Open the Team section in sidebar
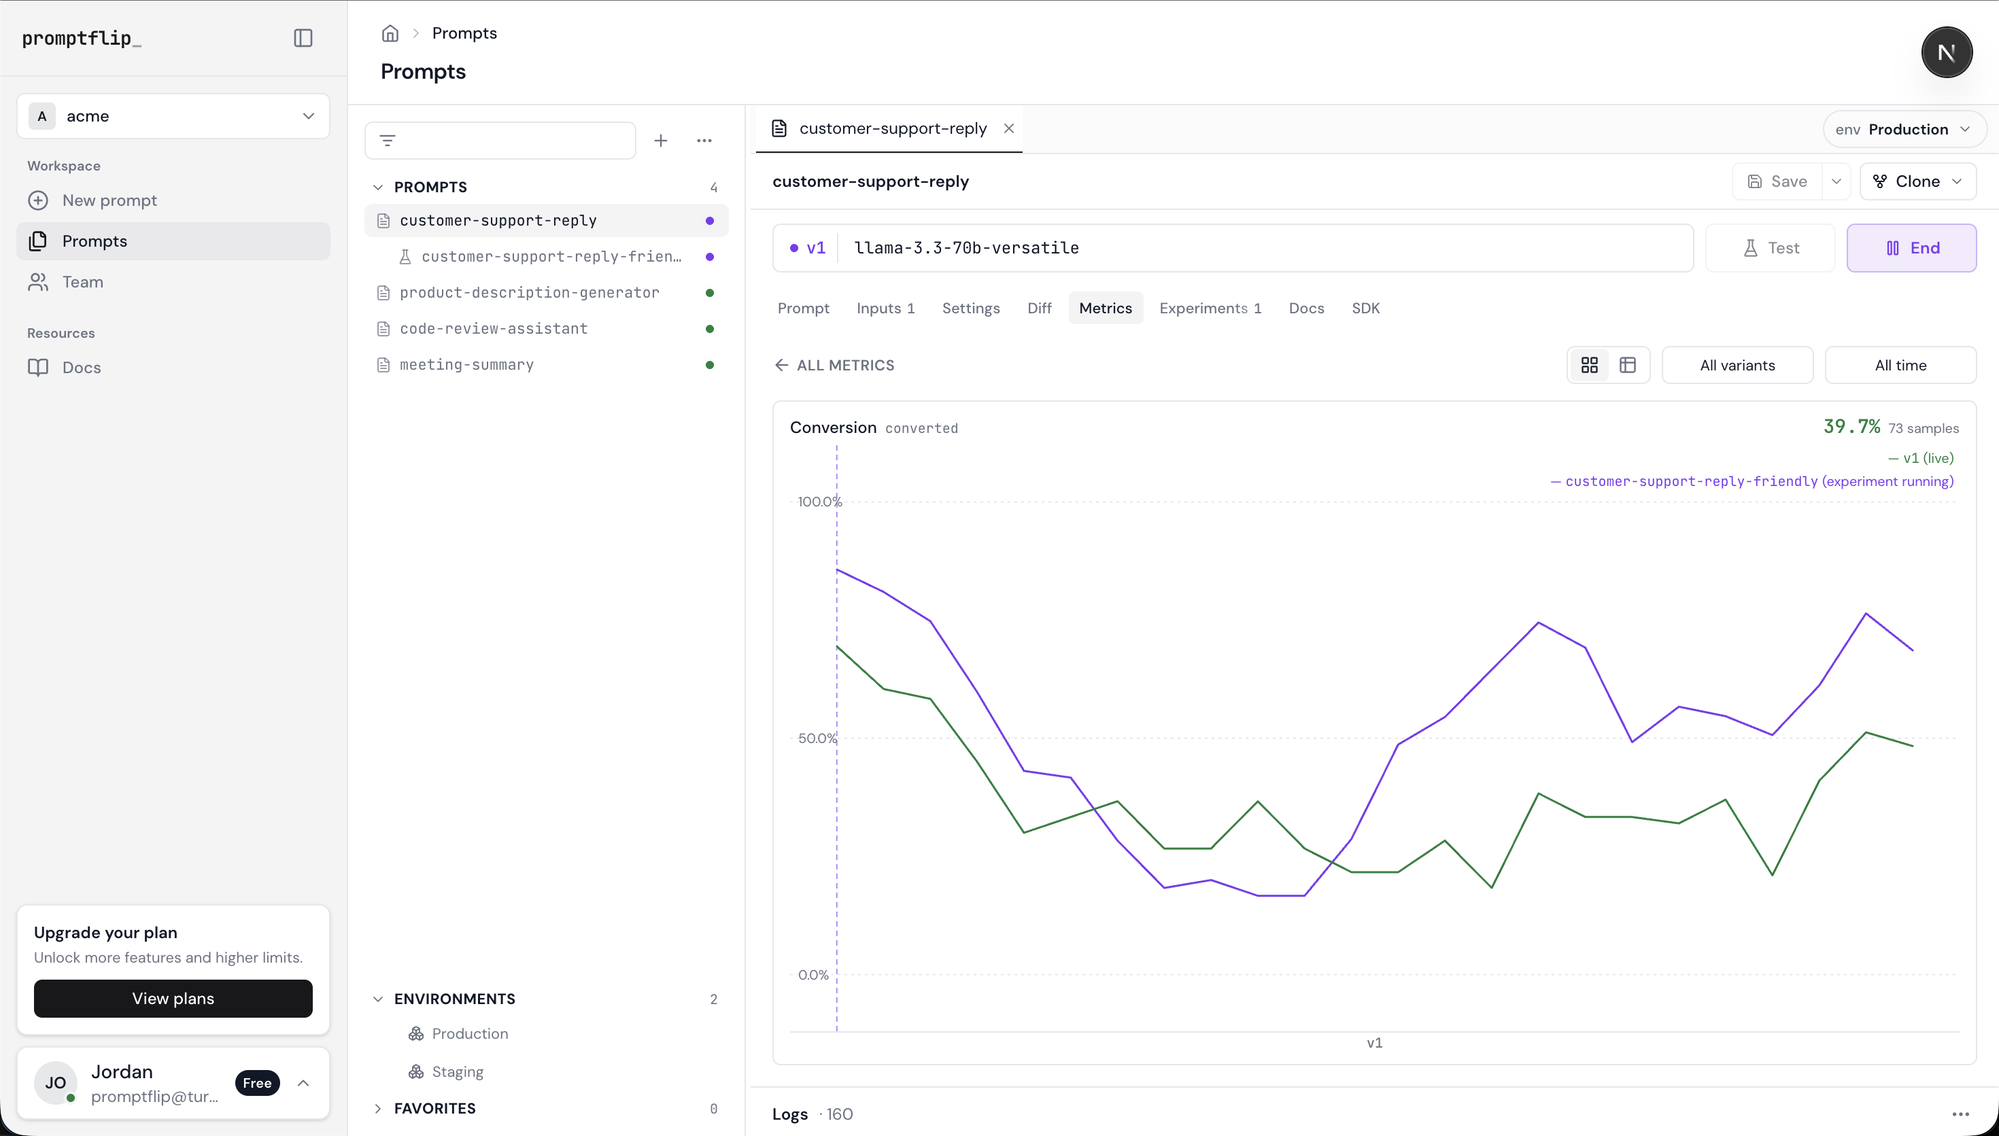Screen dimensions: 1999x1136 [x=173, y=282]
